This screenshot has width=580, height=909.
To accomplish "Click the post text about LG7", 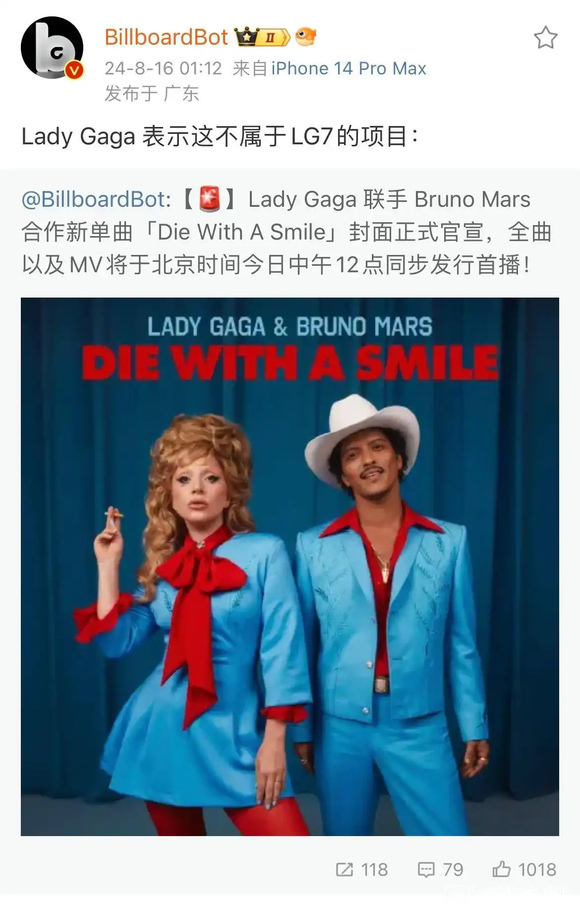I will click(219, 137).
